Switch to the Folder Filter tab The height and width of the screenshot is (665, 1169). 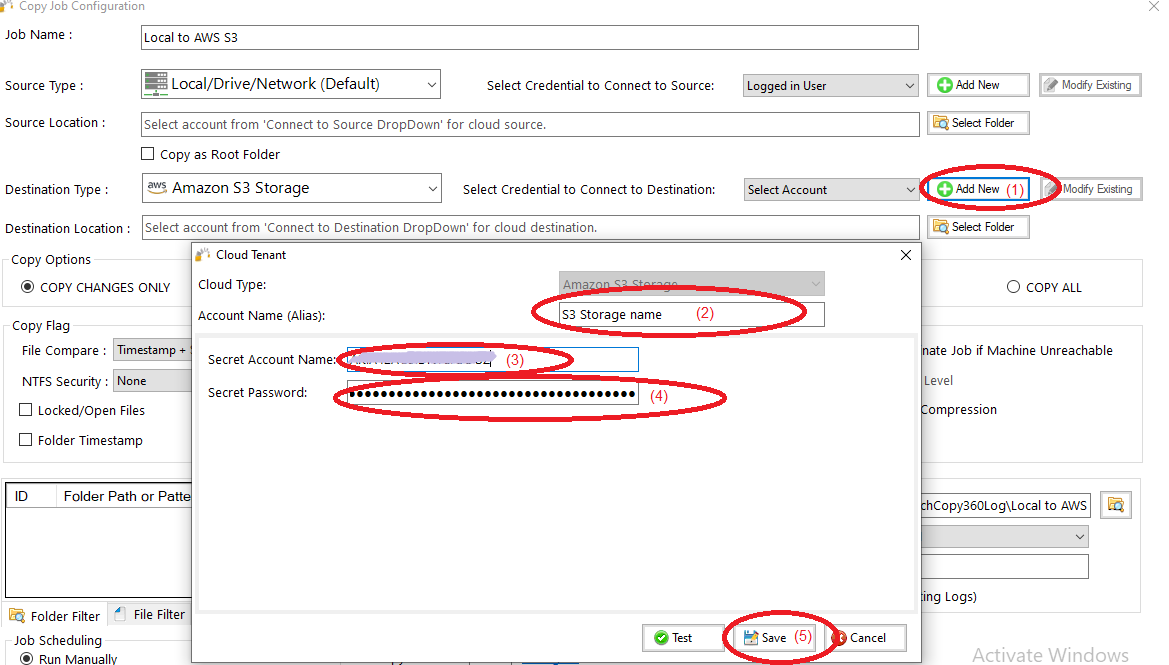[x=55, y=616]
